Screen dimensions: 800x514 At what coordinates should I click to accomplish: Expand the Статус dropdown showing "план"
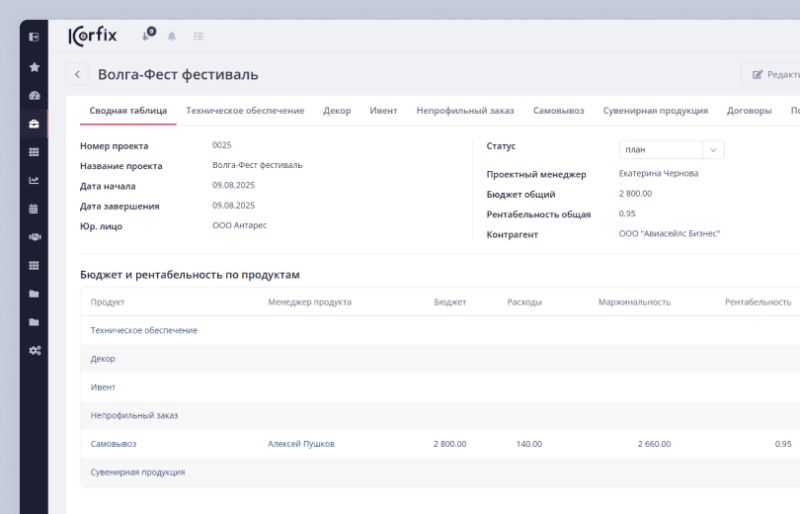(x=671, y=150)
